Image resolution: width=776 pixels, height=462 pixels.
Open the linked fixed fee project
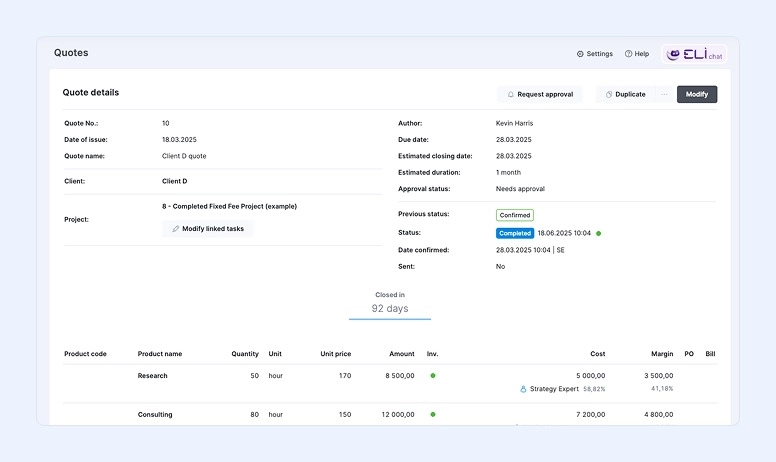(x=229, y=206)
